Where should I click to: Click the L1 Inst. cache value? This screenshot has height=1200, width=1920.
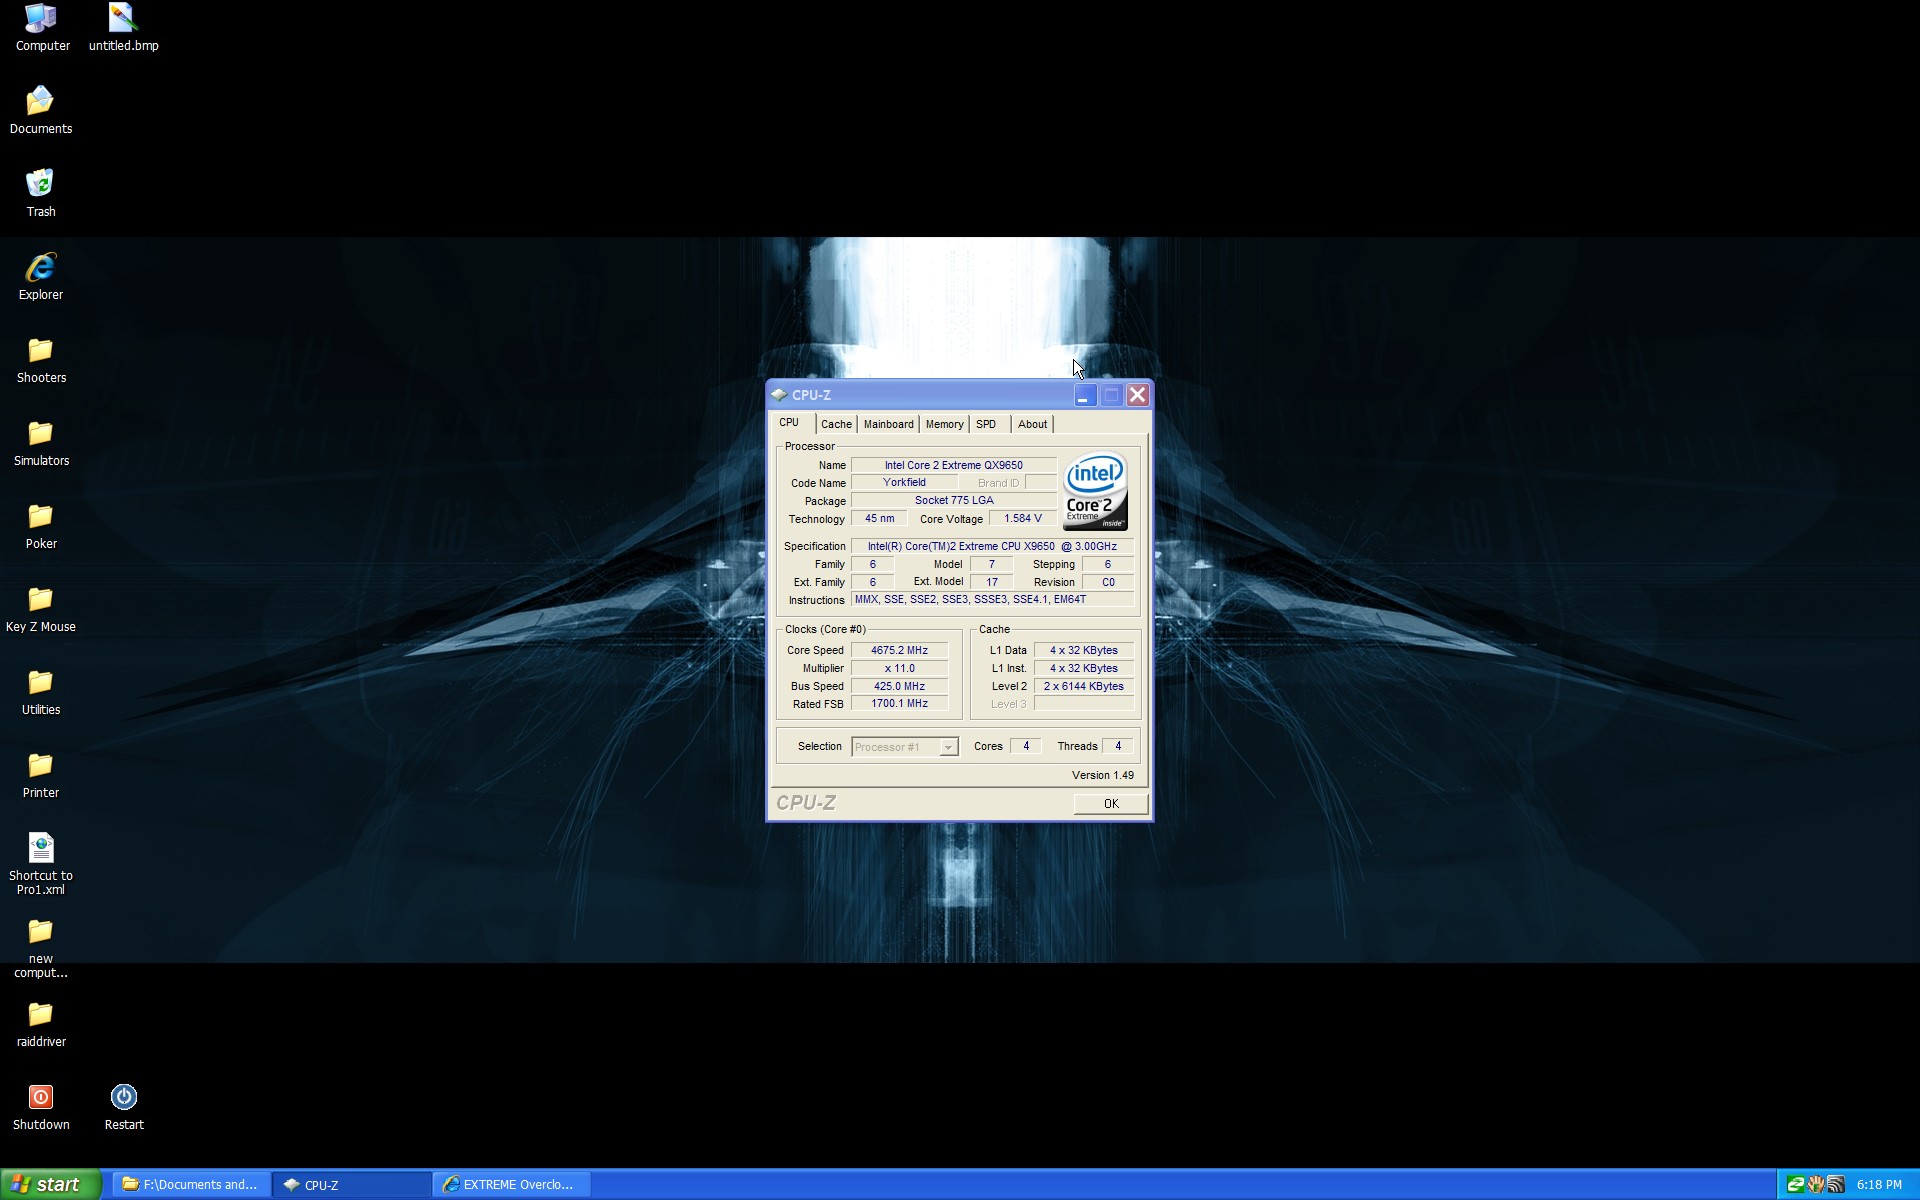pyautogui.click(x=1083, y=668)
